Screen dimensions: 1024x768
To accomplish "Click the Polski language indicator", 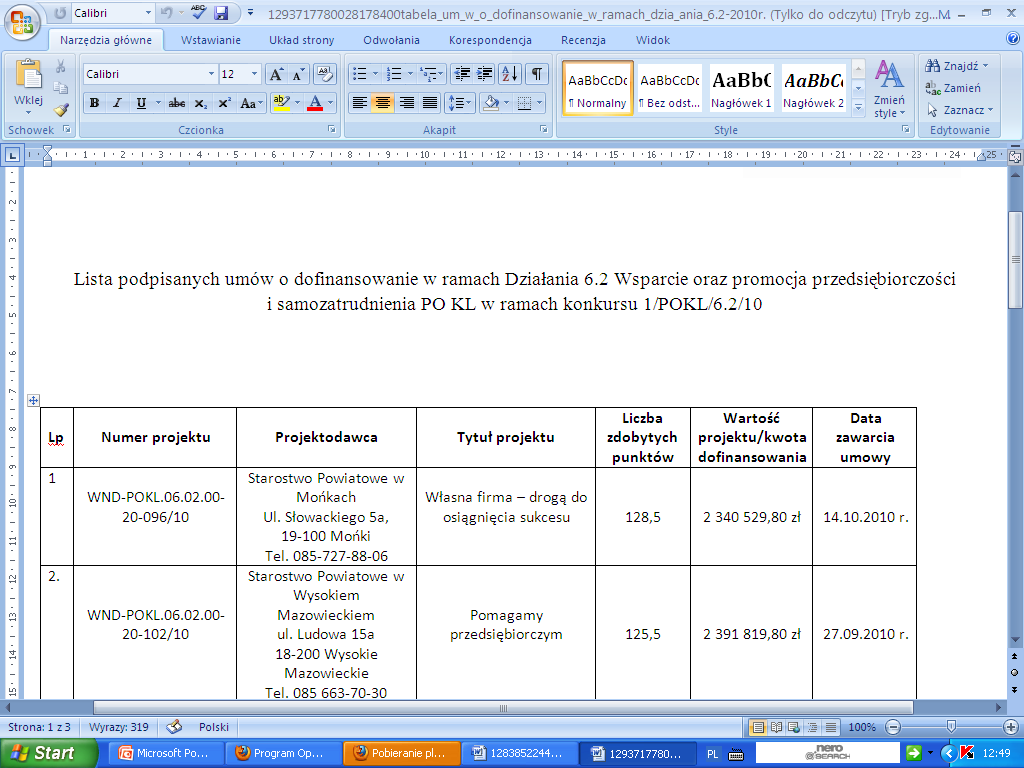I will pos(214,727).
